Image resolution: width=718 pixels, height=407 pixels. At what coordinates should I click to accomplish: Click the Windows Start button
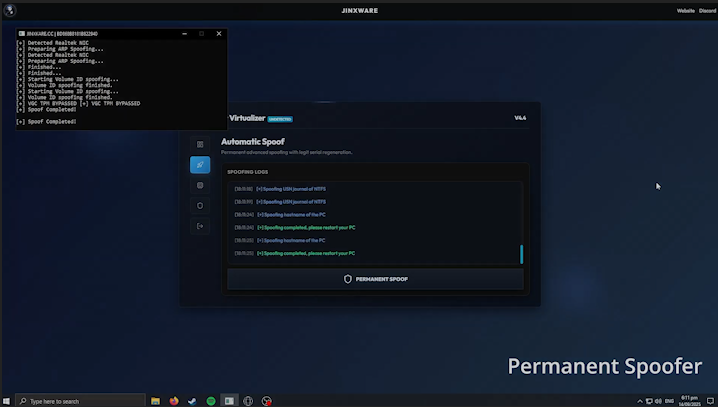7,400
